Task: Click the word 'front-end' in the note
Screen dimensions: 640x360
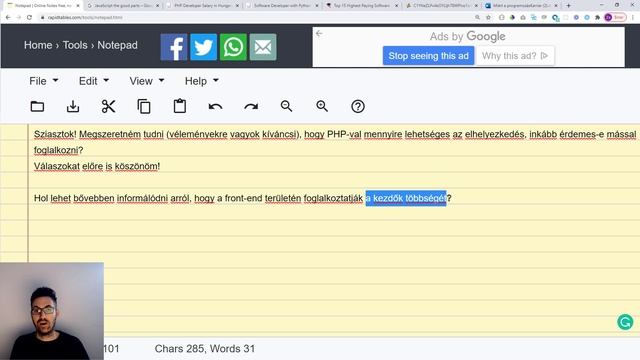Action: coord(243,198)
